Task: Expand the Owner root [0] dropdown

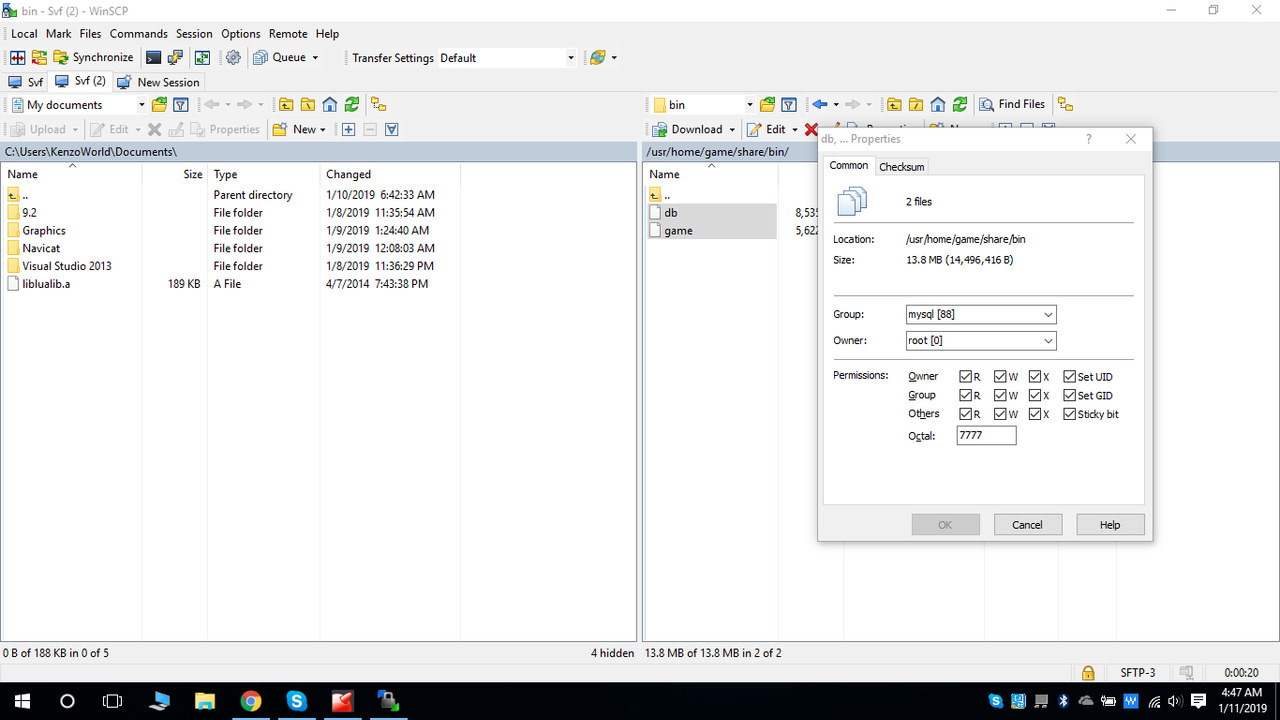Action: coord(1048,341)
